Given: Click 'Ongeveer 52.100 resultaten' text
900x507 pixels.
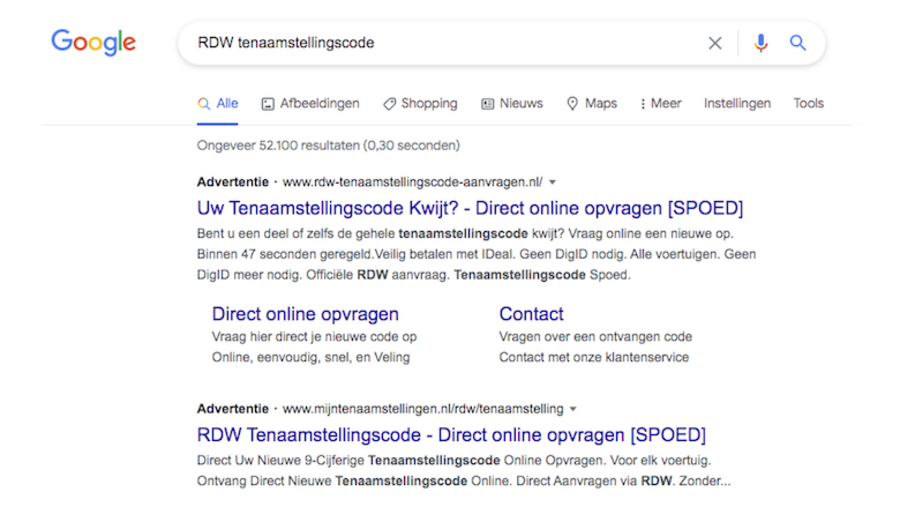Looking at the screenshot, I should coord(328,145).
